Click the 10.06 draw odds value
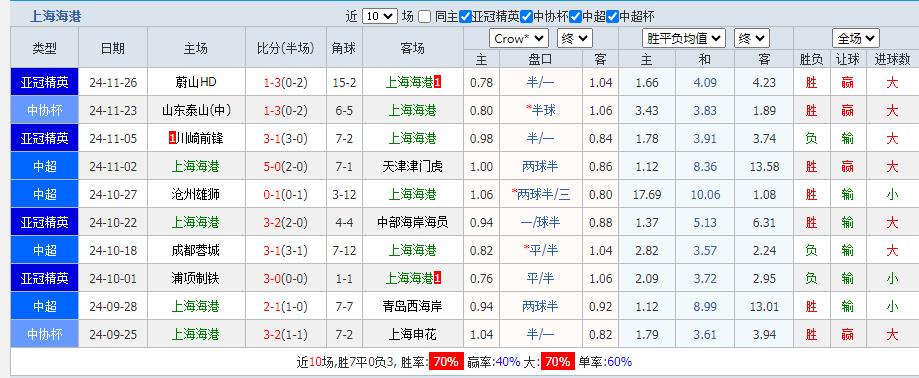 (x=704, y=195)
